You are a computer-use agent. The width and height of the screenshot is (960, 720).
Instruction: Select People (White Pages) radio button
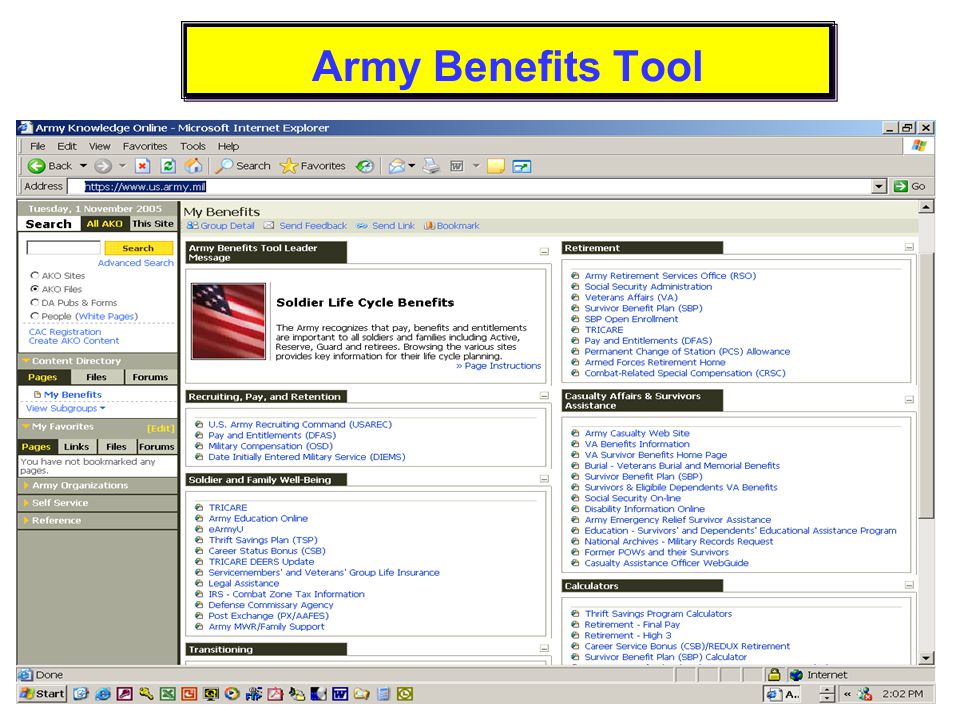click(x=35, y=316)
